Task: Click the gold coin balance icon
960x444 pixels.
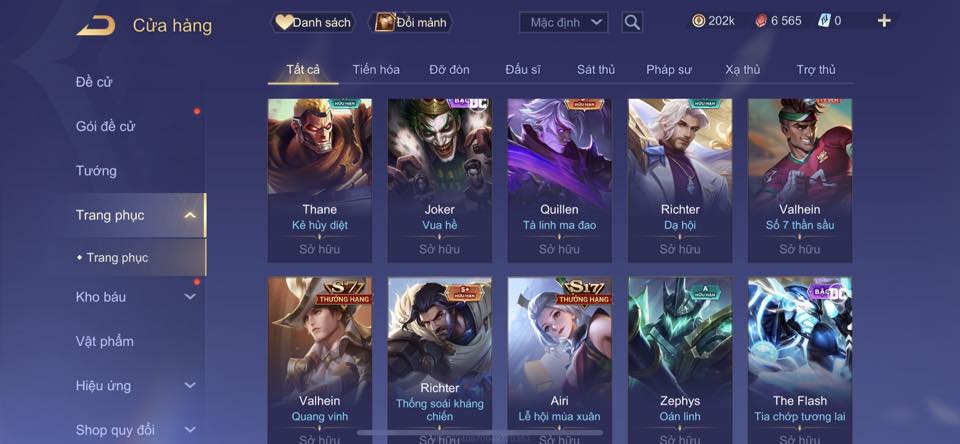Action: click(x=698, y=21)
